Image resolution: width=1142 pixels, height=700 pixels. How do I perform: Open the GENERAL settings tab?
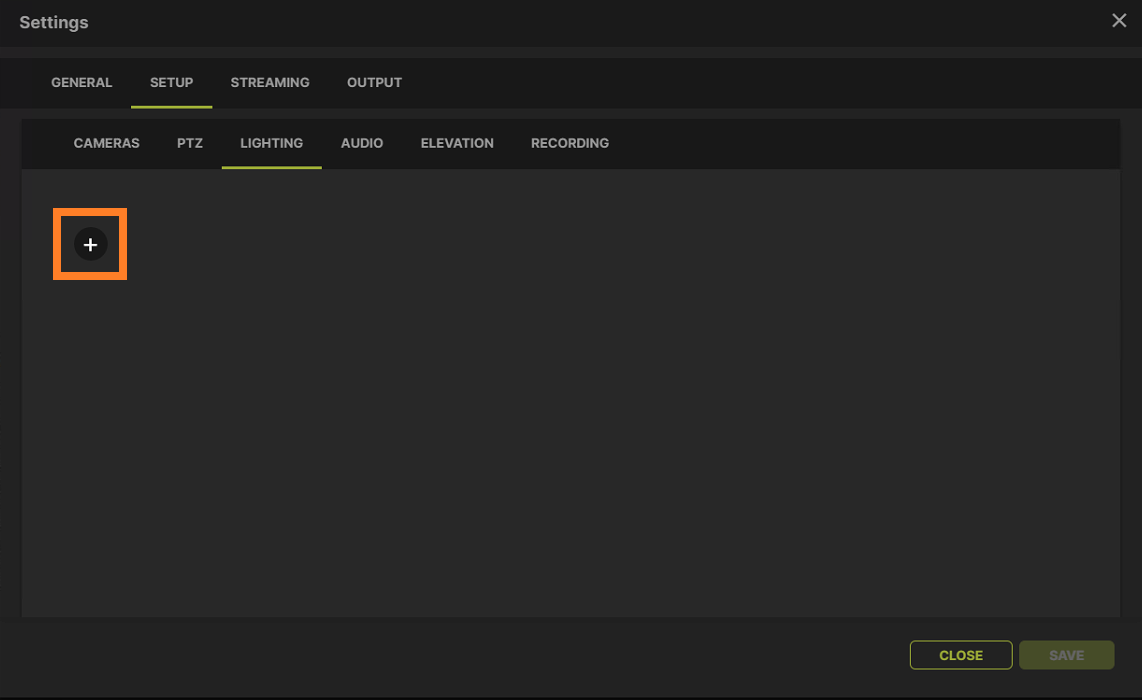pos(82,82)
